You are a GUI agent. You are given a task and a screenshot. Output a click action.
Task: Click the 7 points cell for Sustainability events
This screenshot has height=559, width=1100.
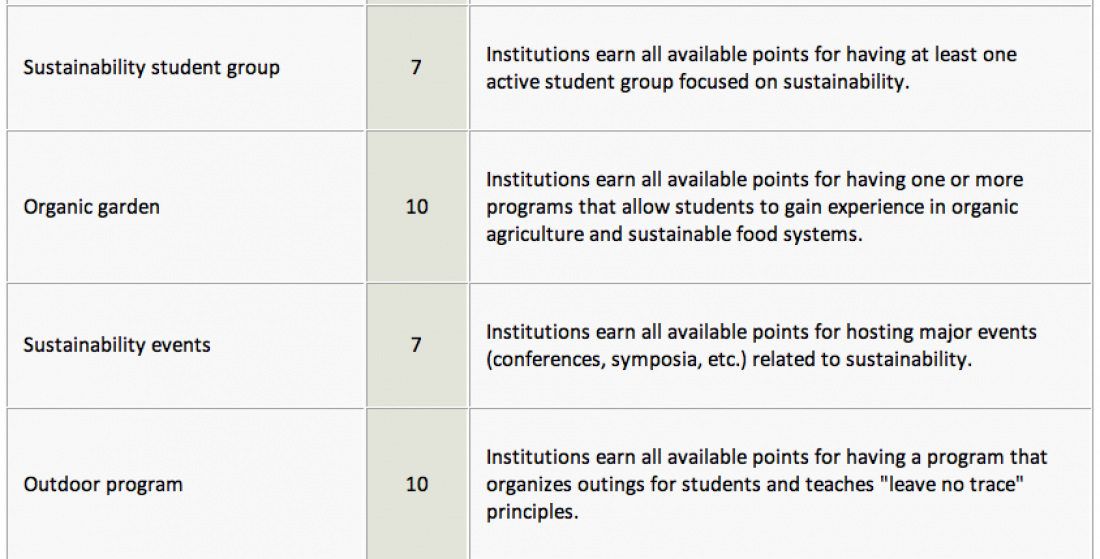click(x=417, y=345)
